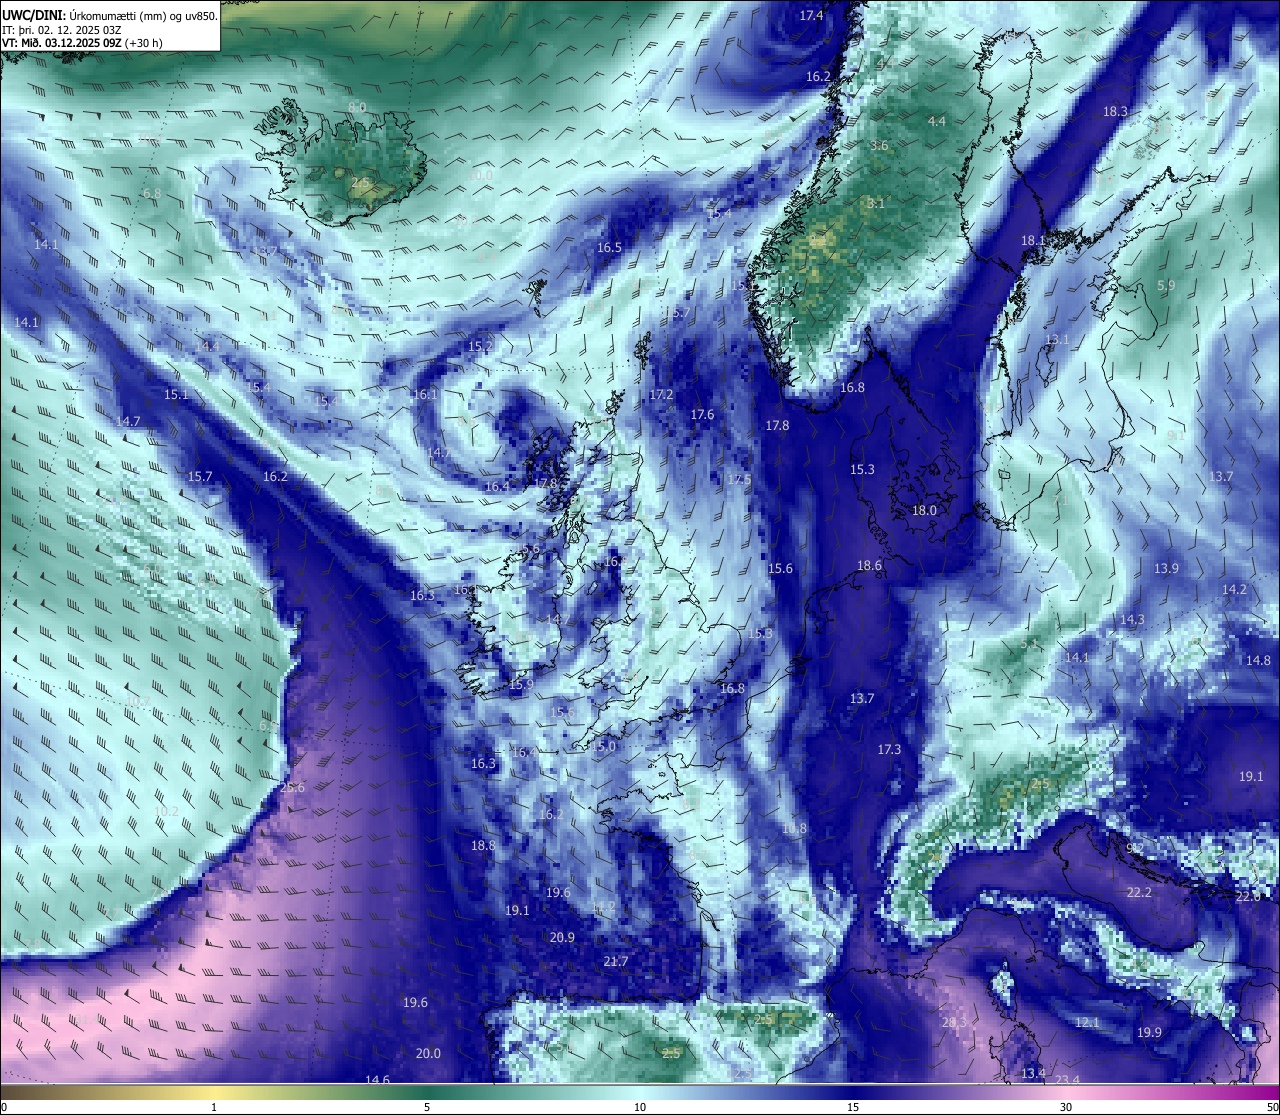
Task: Click colorbar tick label 50
Action: [x=1272, y=1107]
